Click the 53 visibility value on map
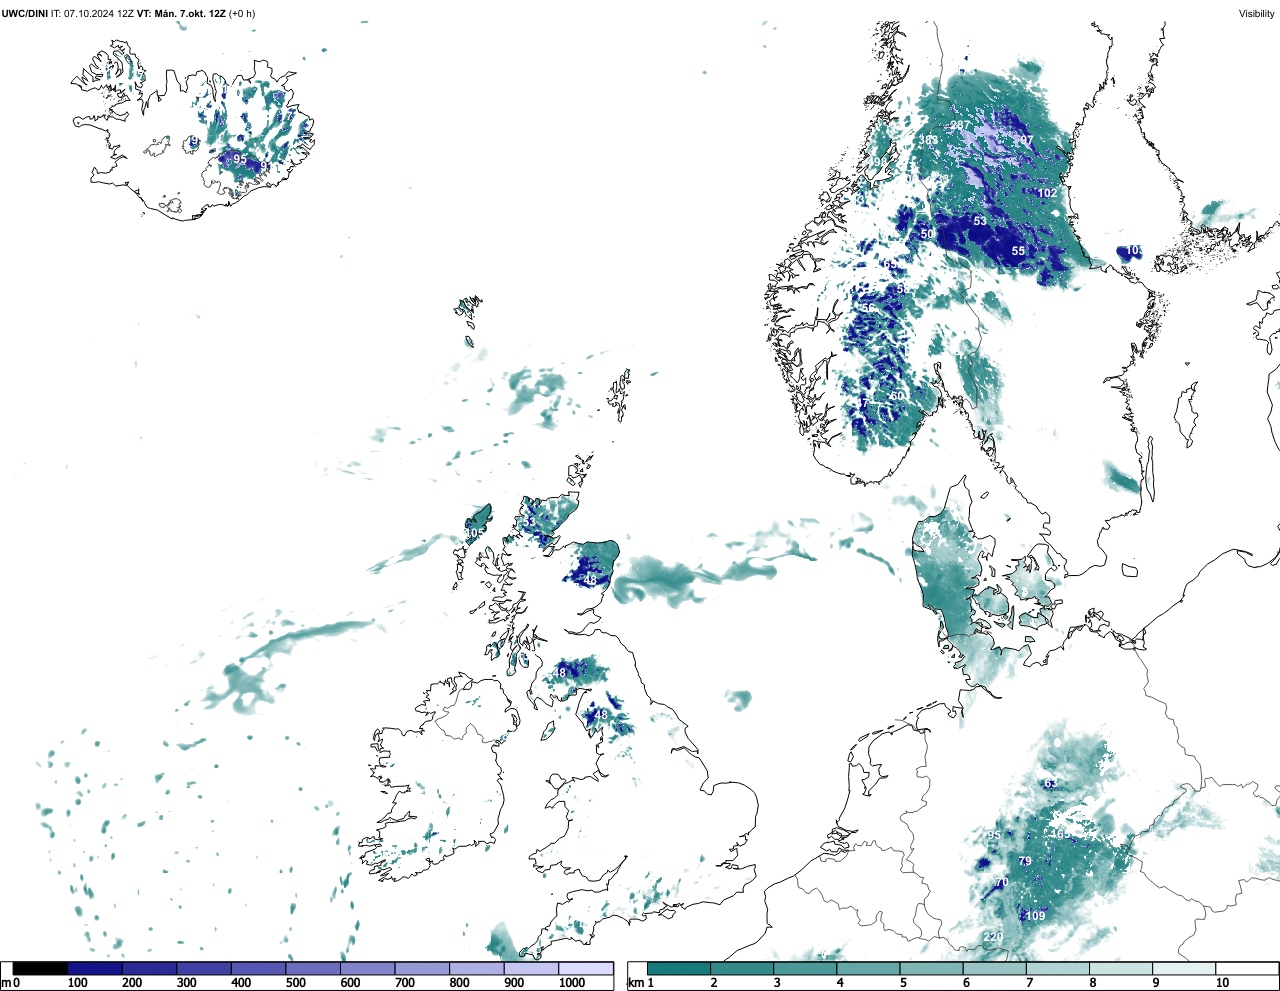The image size is (1280, 991). click(980, 221)
